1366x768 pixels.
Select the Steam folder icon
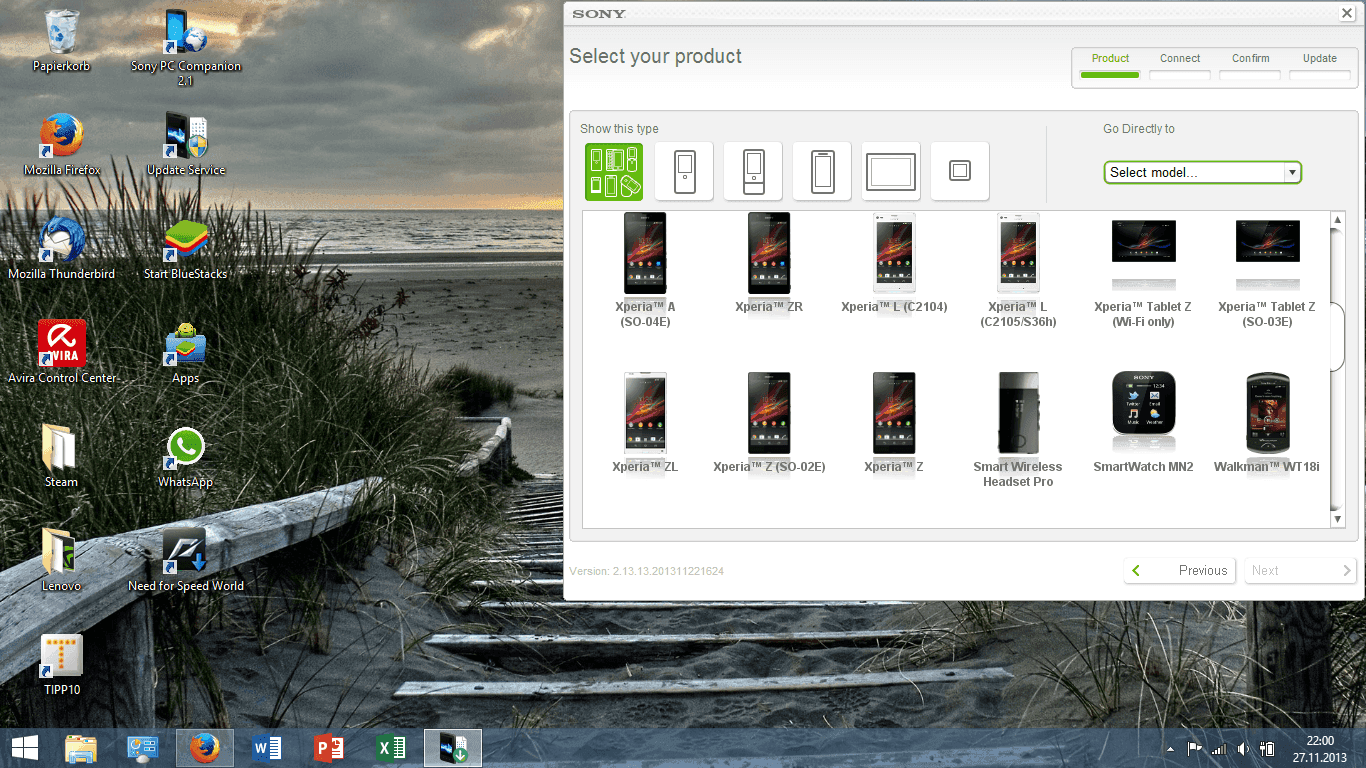click(x=61, y=457)
